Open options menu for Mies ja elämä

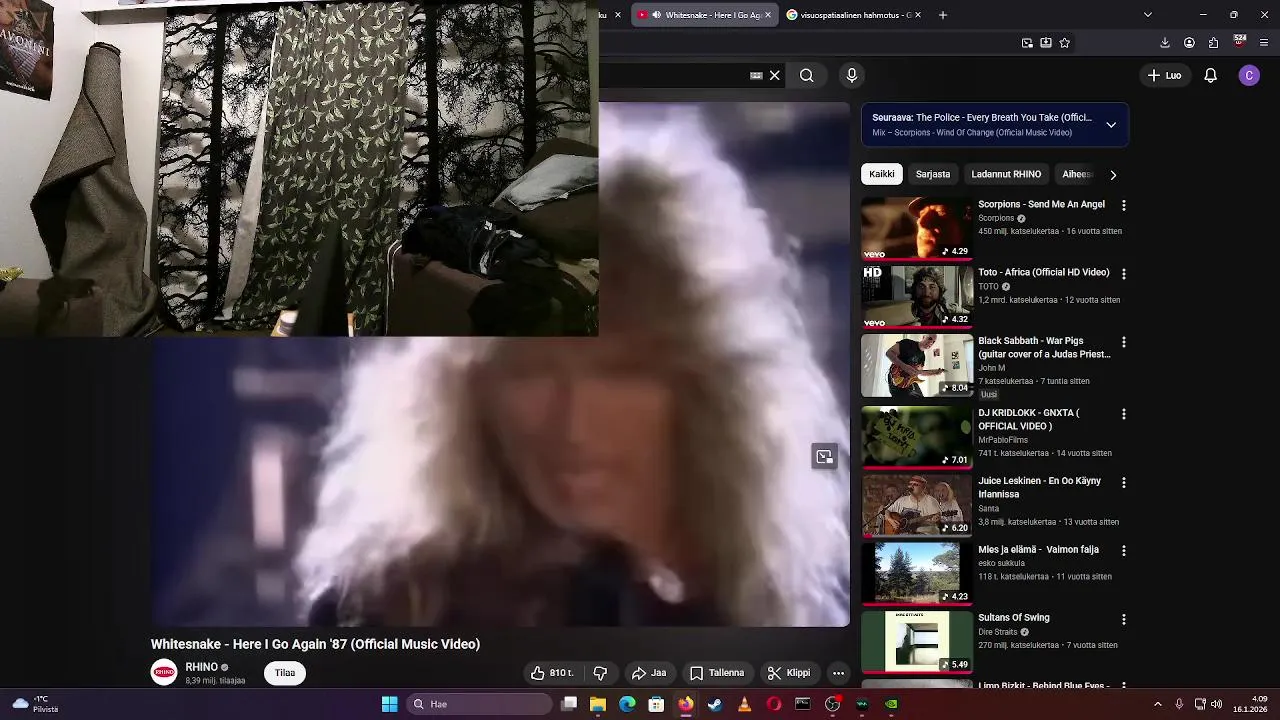tap(1123, 550)
